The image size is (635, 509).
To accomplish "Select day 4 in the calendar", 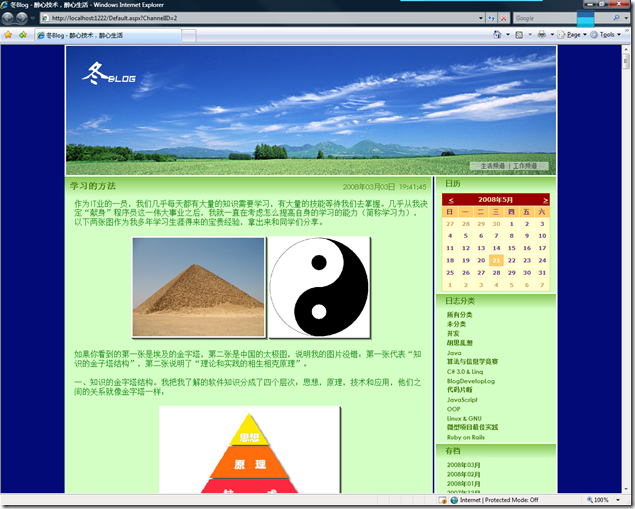I will point(450,236).
